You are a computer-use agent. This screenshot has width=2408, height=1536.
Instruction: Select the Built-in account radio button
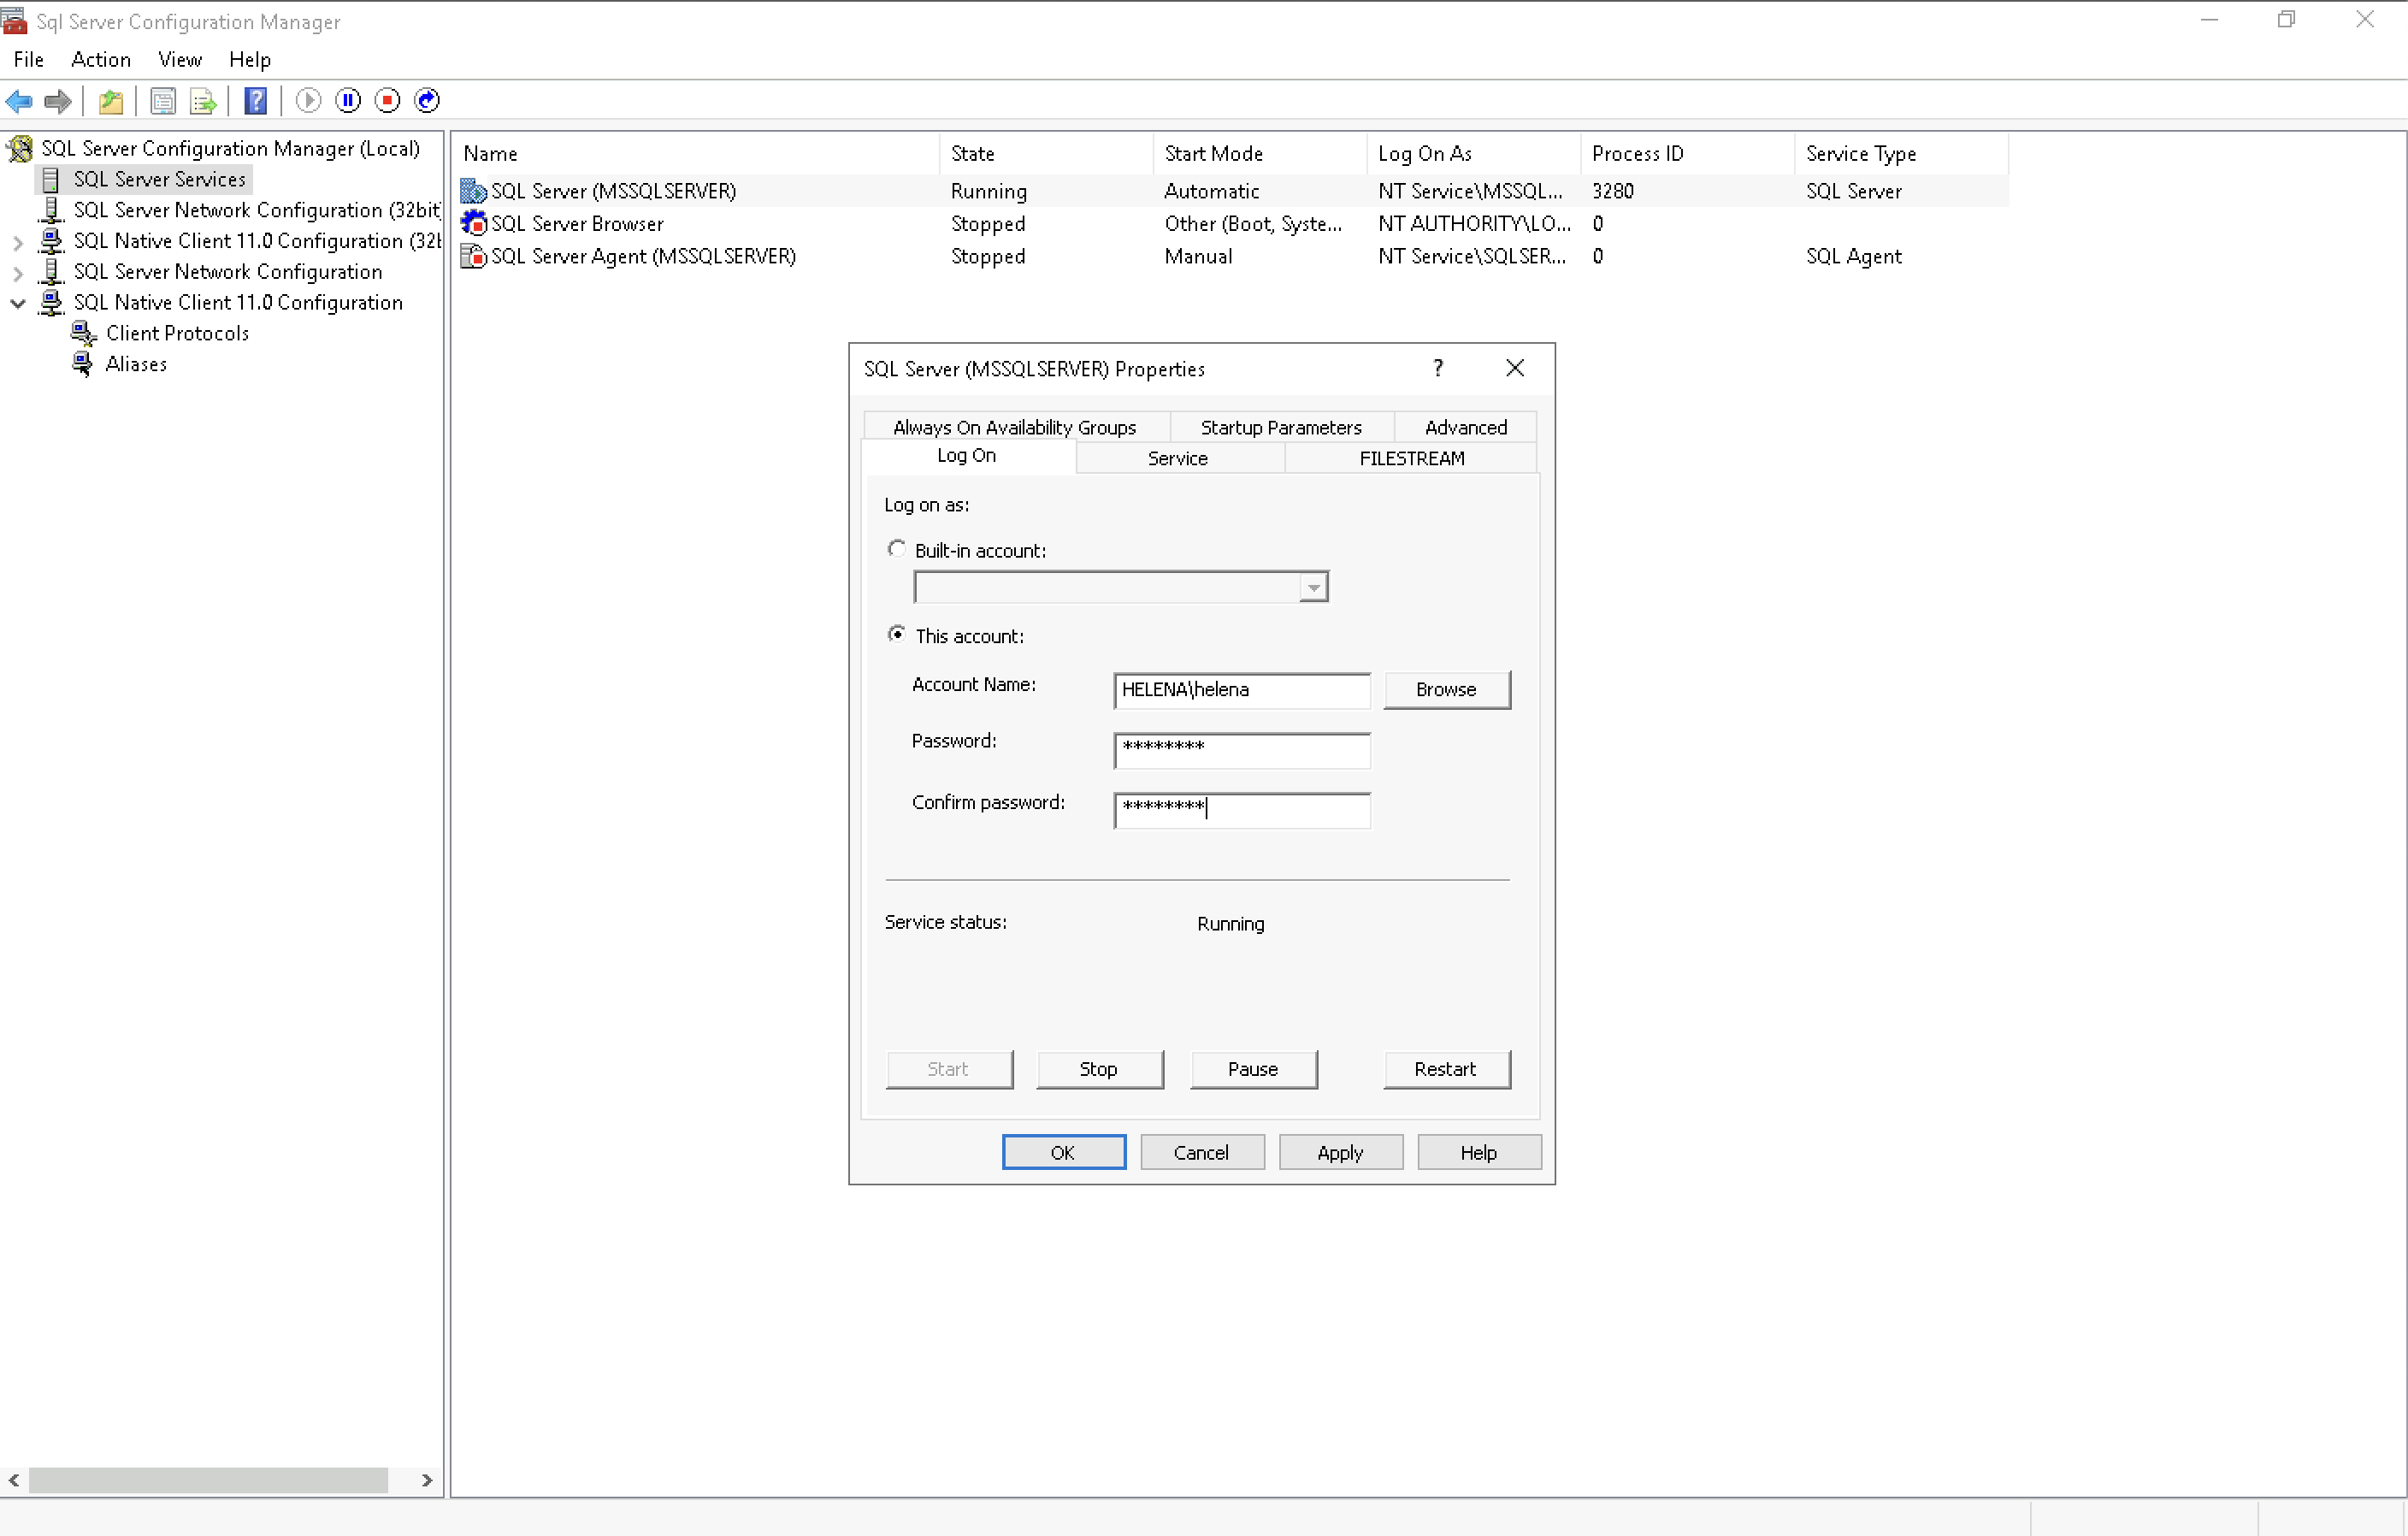897,549
